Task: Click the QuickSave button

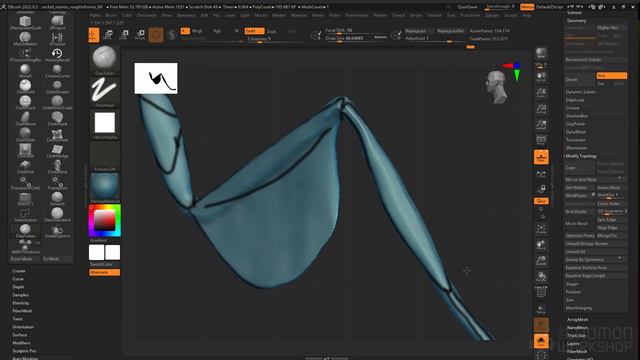Action: pos(467,7)
